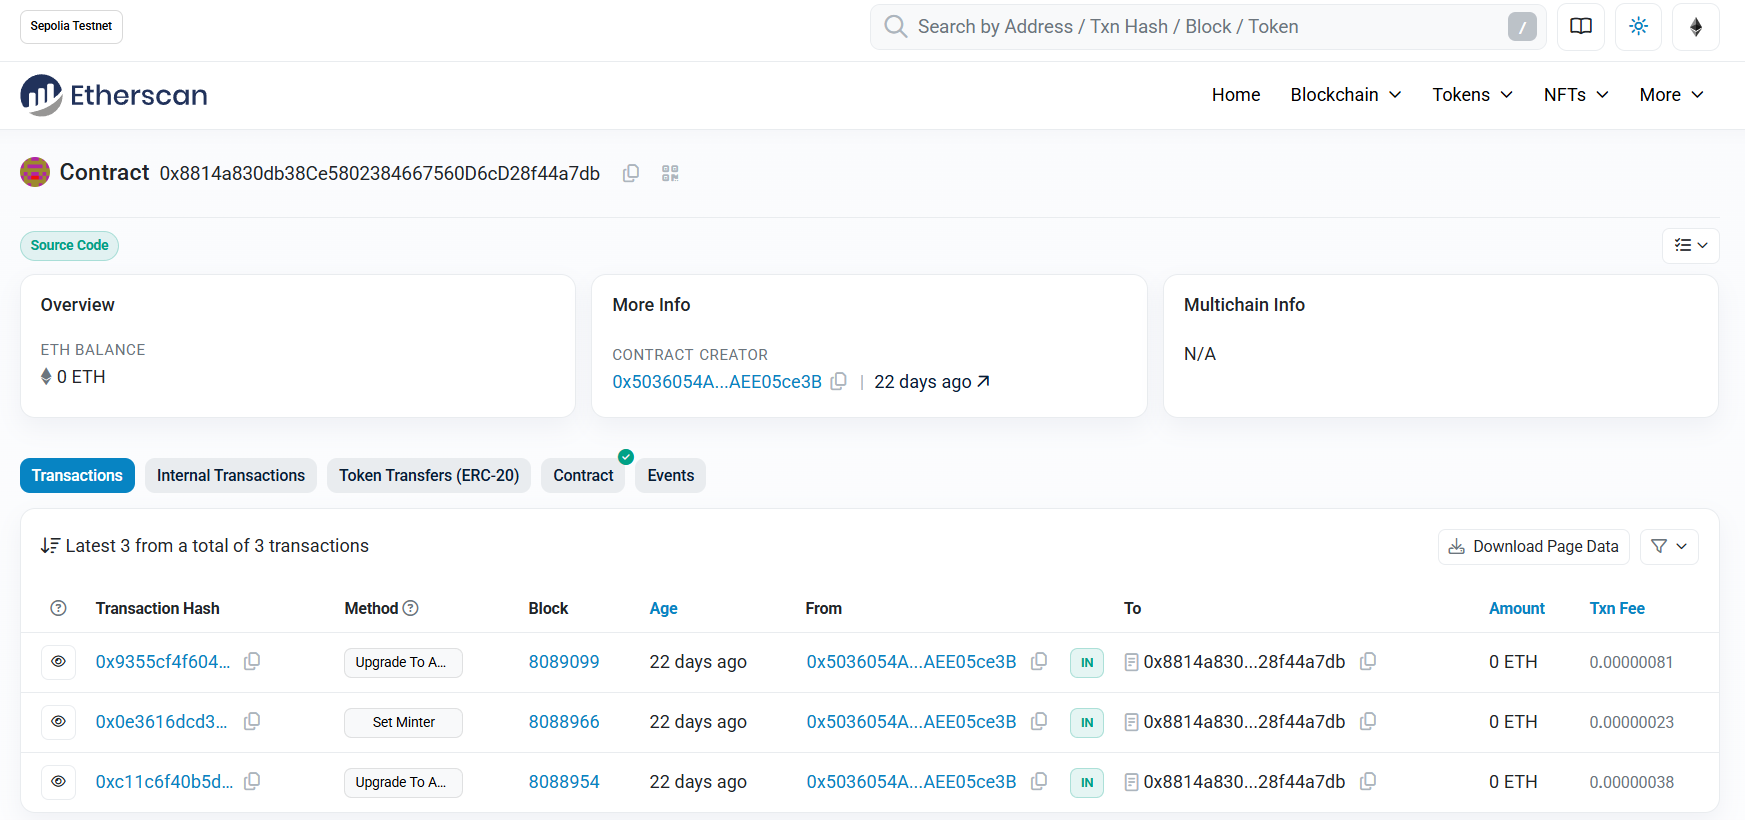Open block 8089099 link

click(564, 662)
